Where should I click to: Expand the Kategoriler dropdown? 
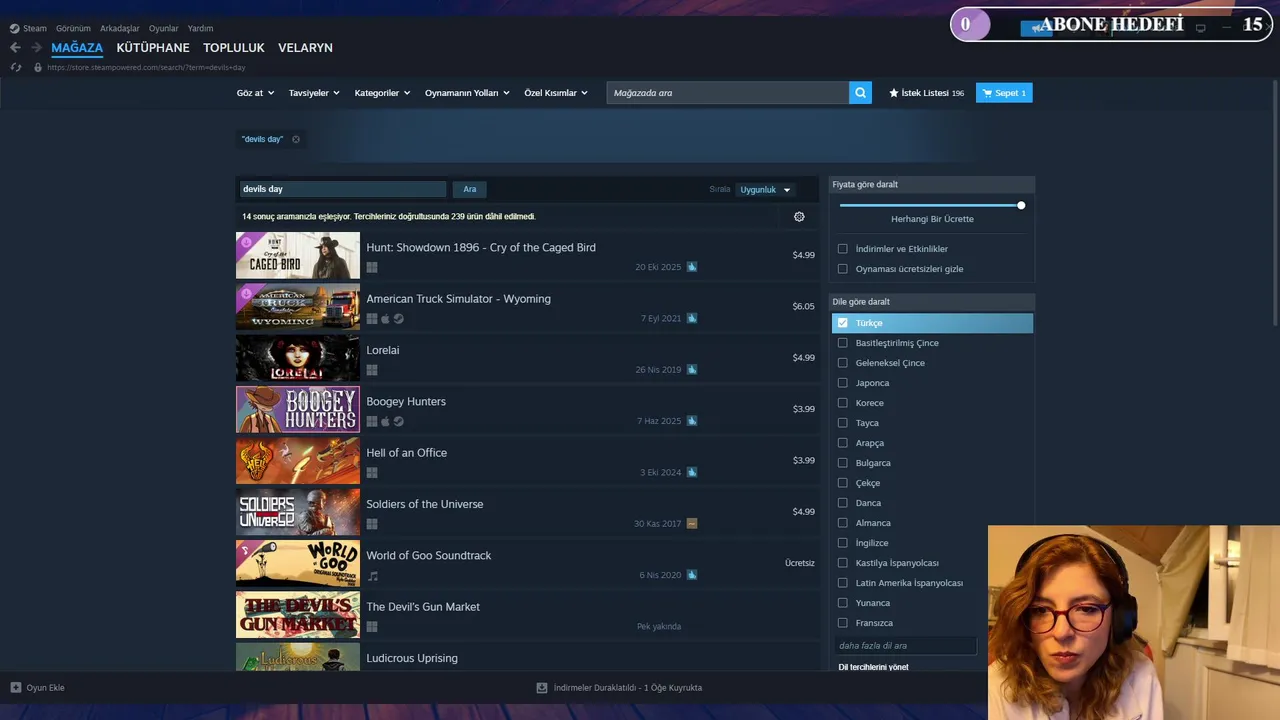point(382,93)
